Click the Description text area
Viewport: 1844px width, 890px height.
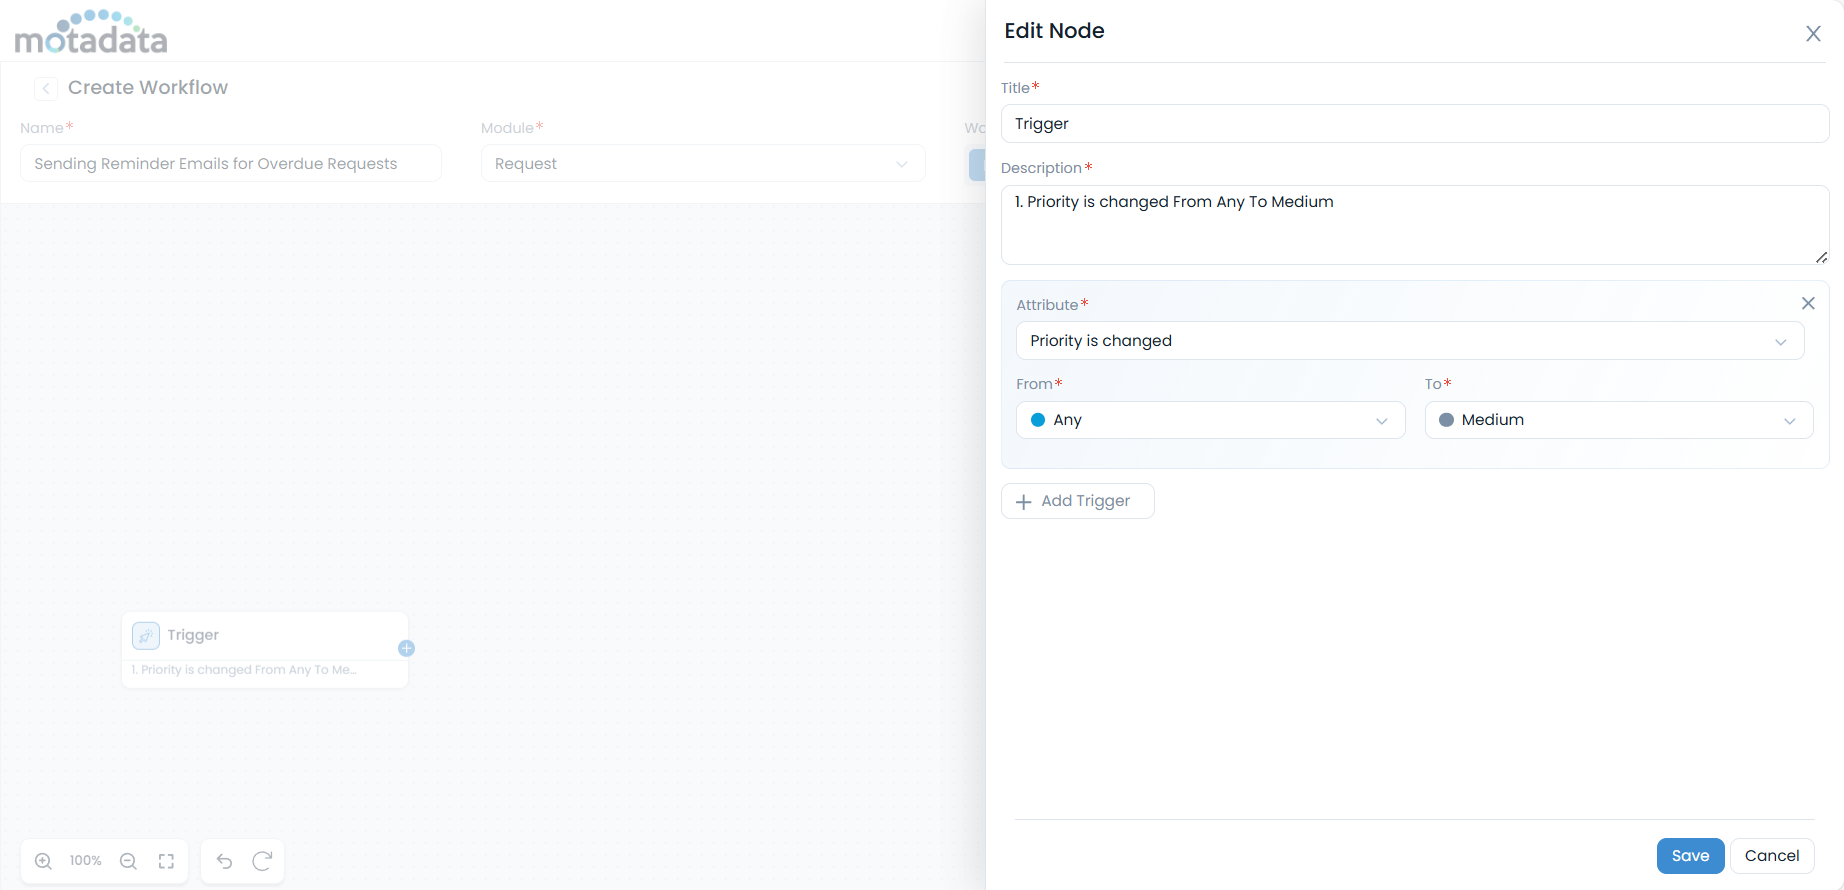(1414, 225)
